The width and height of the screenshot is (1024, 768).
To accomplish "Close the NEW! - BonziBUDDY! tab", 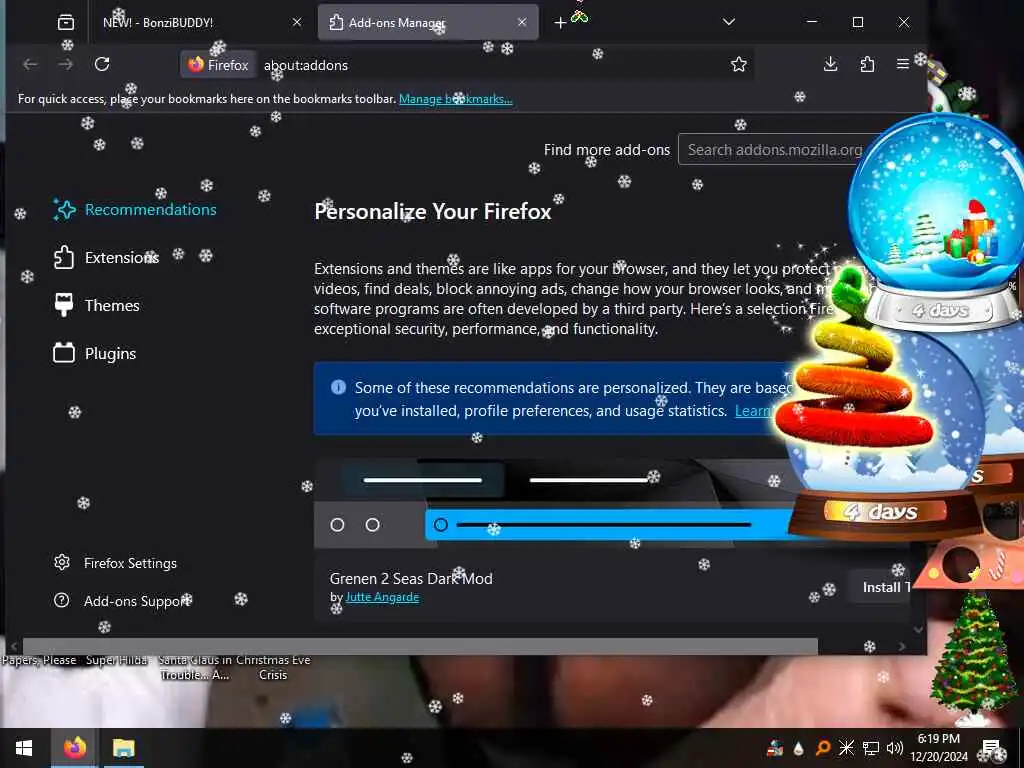I will (x=296, y=22).
